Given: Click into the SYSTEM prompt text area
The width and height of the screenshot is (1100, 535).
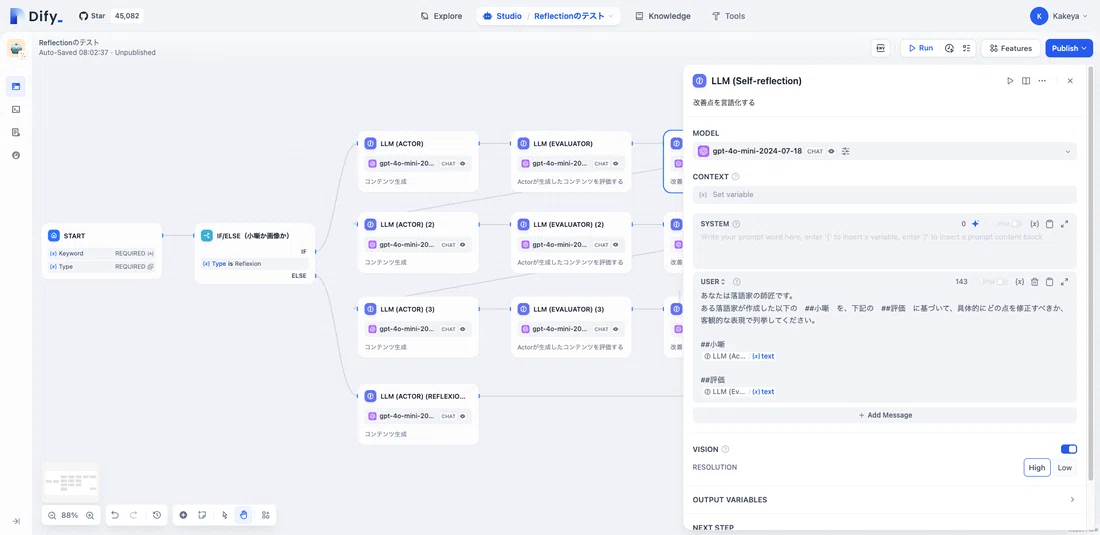Looking at the screenshot, I should [884, 249].
